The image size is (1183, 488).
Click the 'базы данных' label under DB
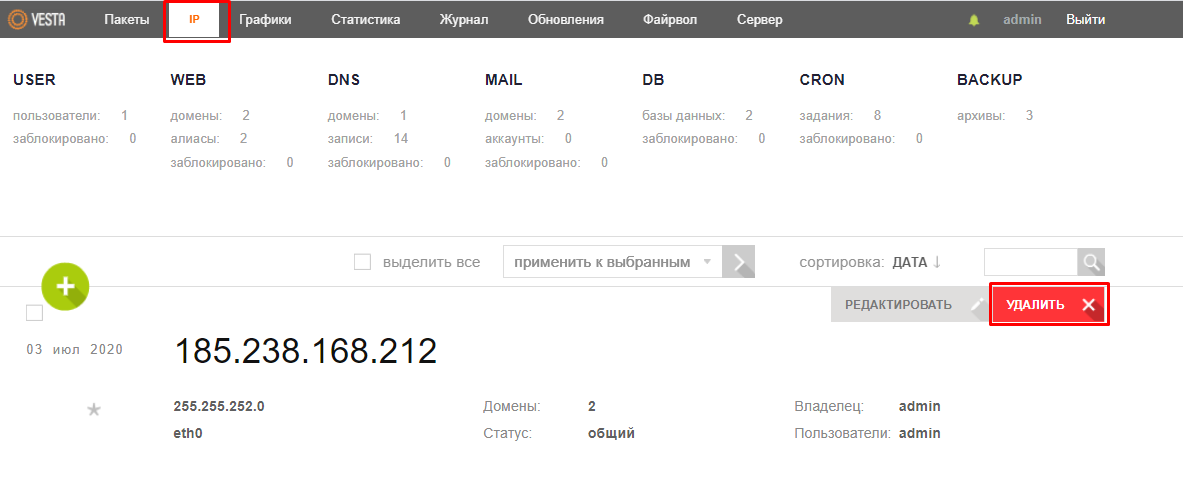pos(684,116)
